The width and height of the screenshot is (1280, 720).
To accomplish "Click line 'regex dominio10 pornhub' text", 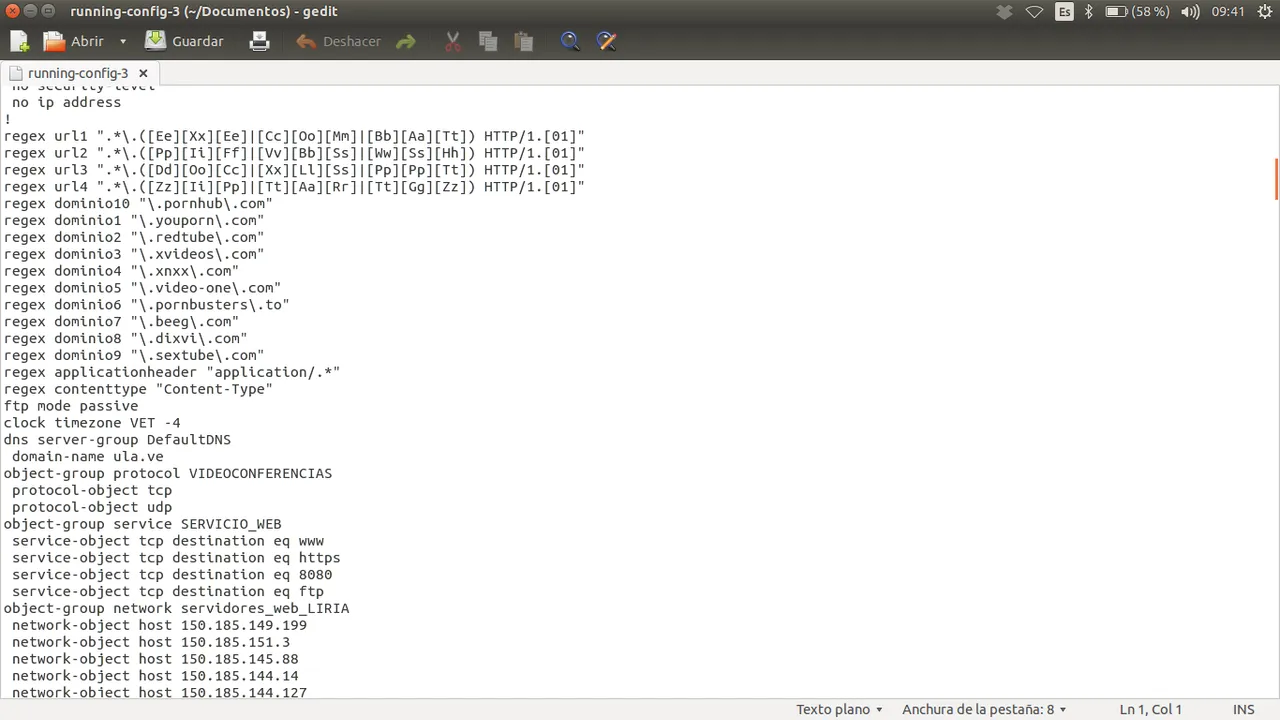I will click(138, 203).
